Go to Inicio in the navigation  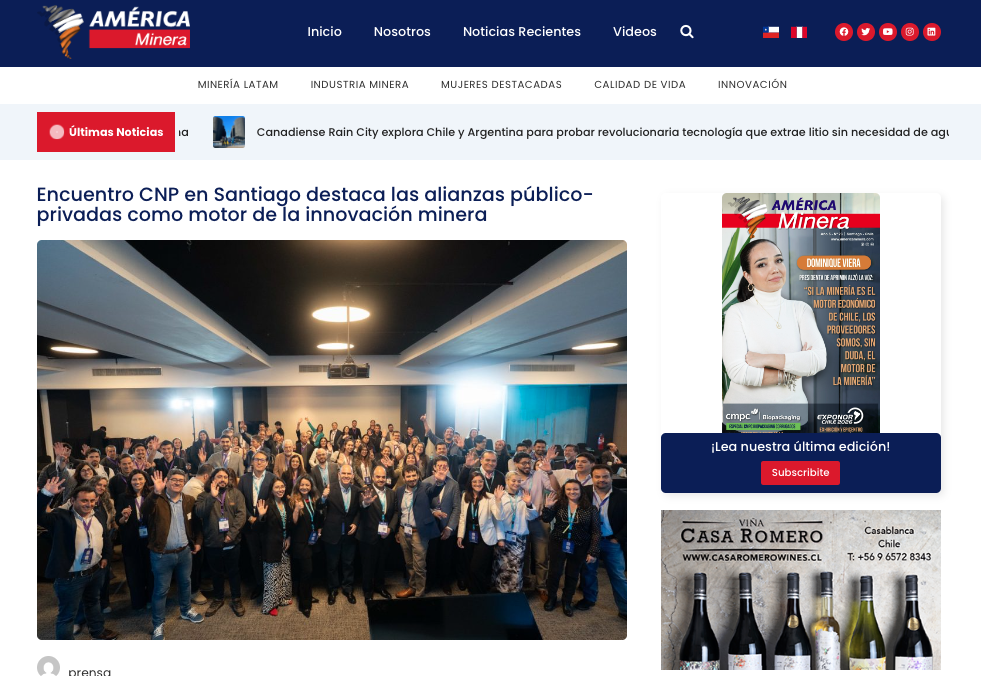tap(324, 32)
